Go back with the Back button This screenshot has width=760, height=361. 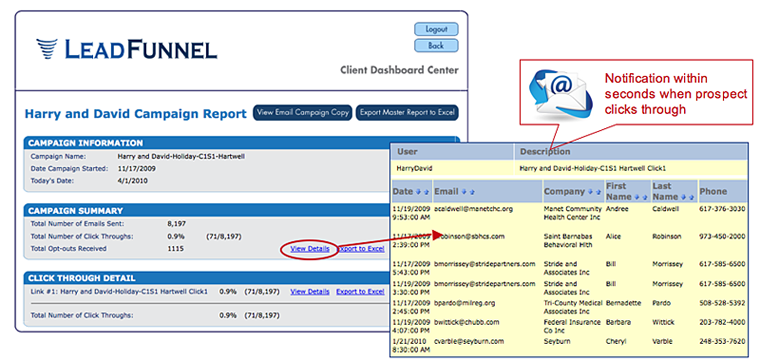pos(436,46)
